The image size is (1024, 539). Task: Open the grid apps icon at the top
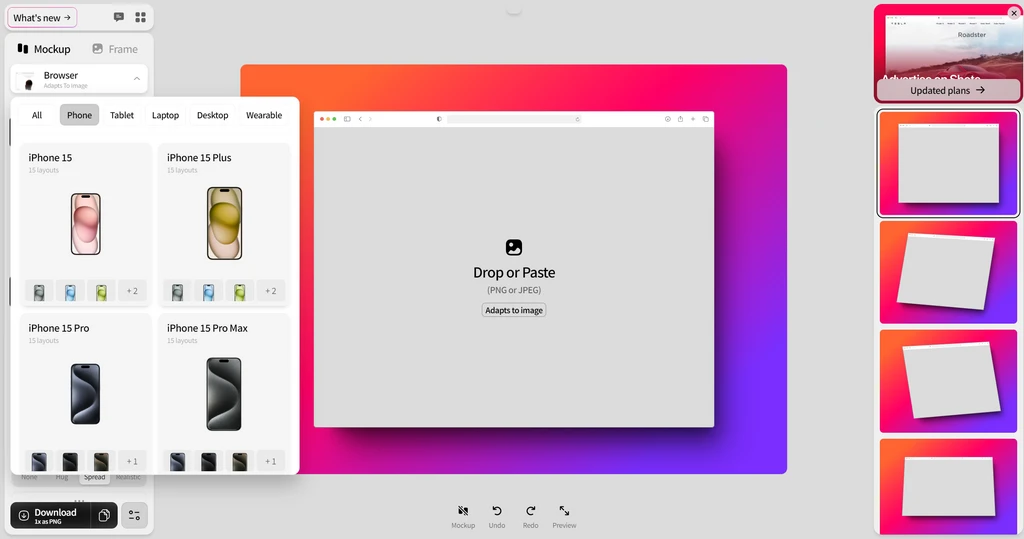[141, 17]
